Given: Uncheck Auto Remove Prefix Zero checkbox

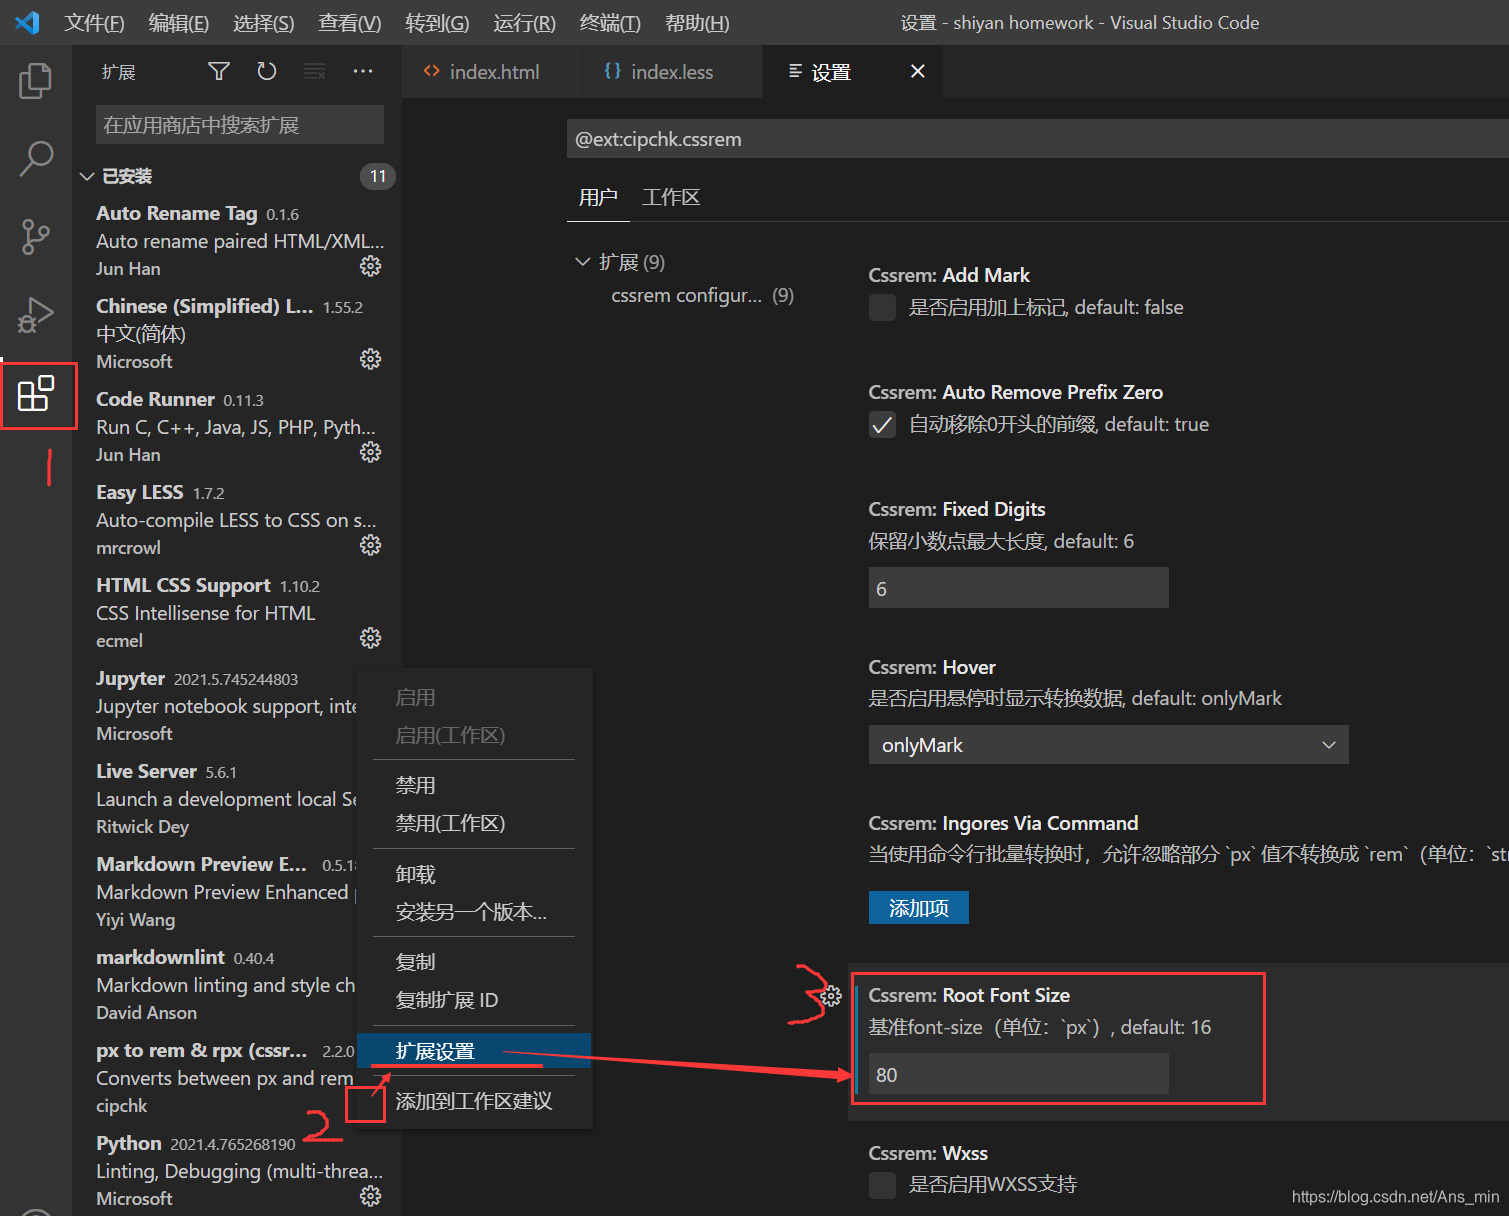Looking at the screenshot, I should 882,425.
